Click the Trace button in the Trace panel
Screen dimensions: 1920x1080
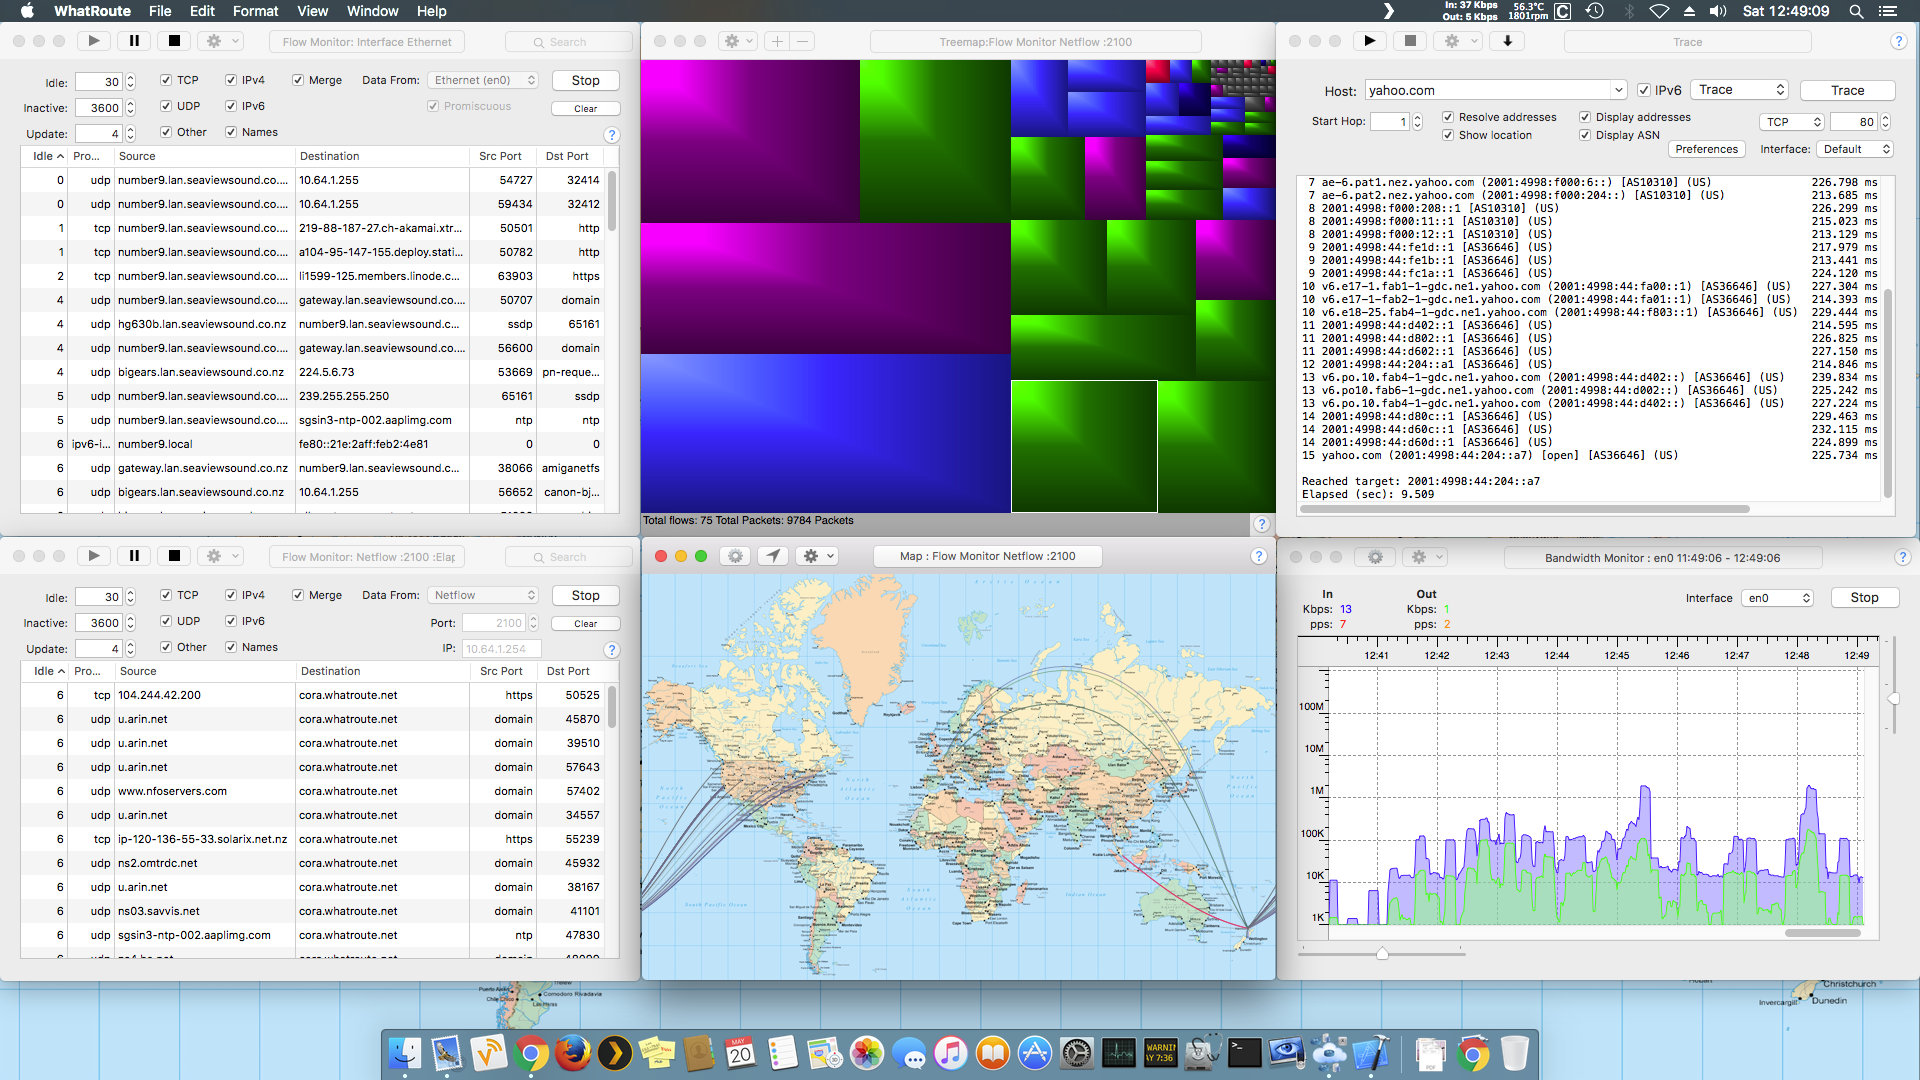click(x=1847, y=90)
